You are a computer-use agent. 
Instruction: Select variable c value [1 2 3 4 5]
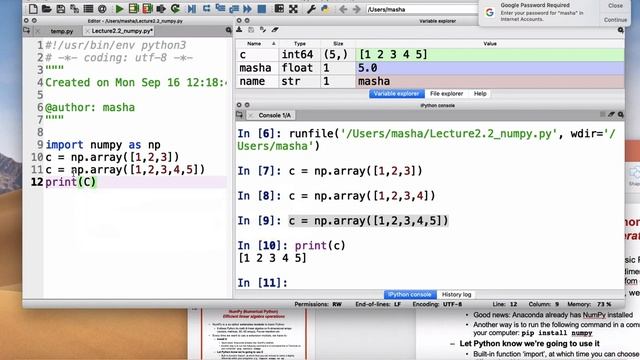pyautogui.click(x=490, y=55)
